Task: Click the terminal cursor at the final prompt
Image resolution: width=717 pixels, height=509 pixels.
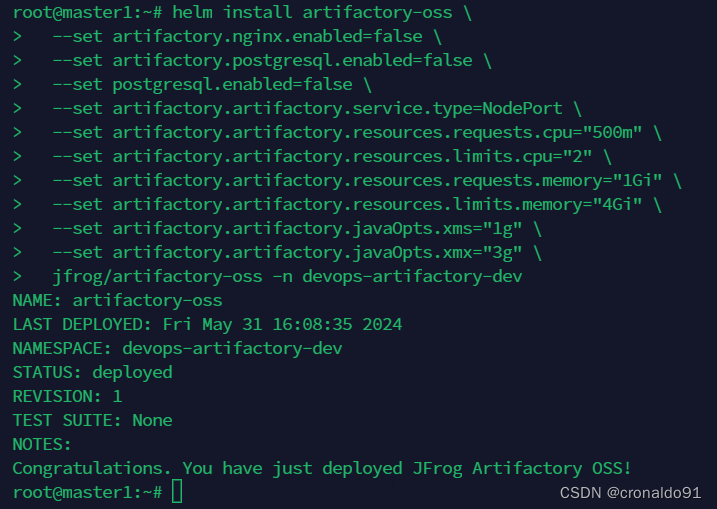Action: click(x=177, y=492)
